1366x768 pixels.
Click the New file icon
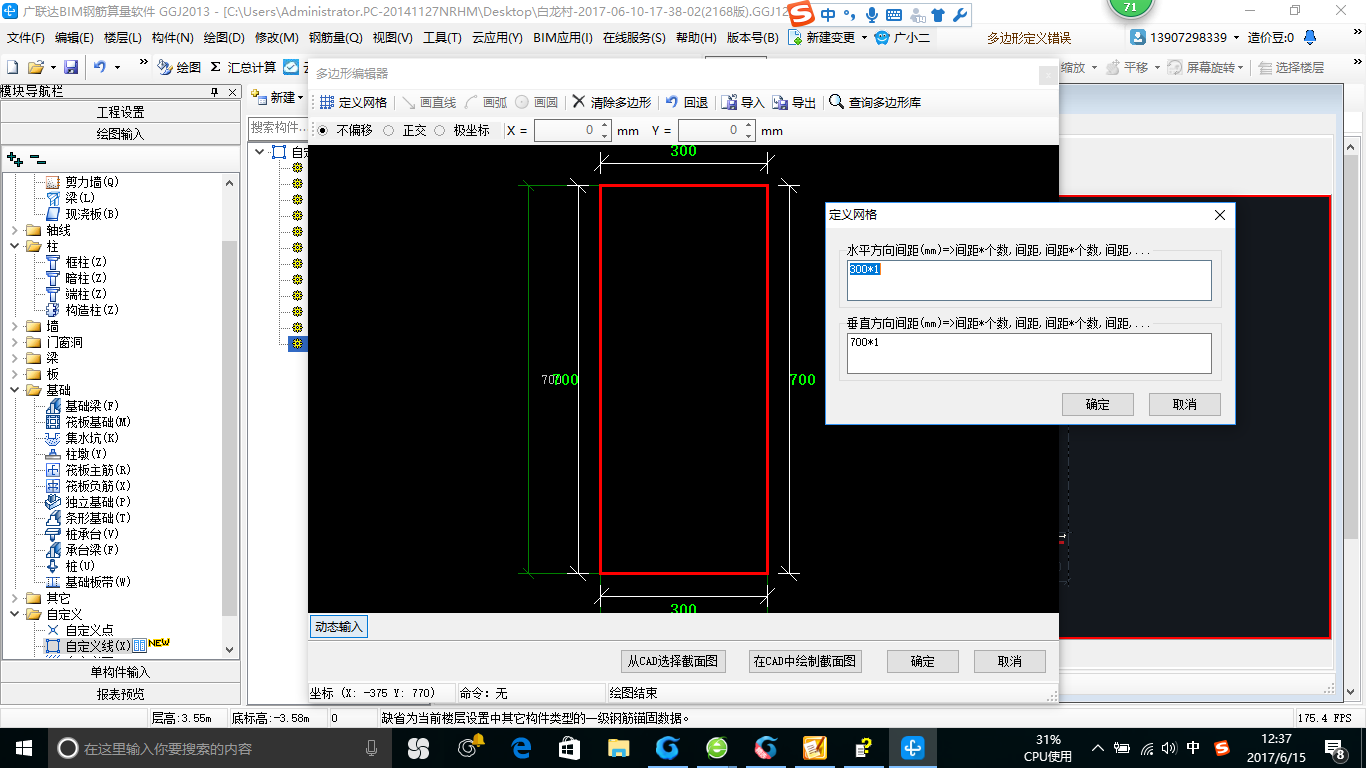(x=12, y=67)
